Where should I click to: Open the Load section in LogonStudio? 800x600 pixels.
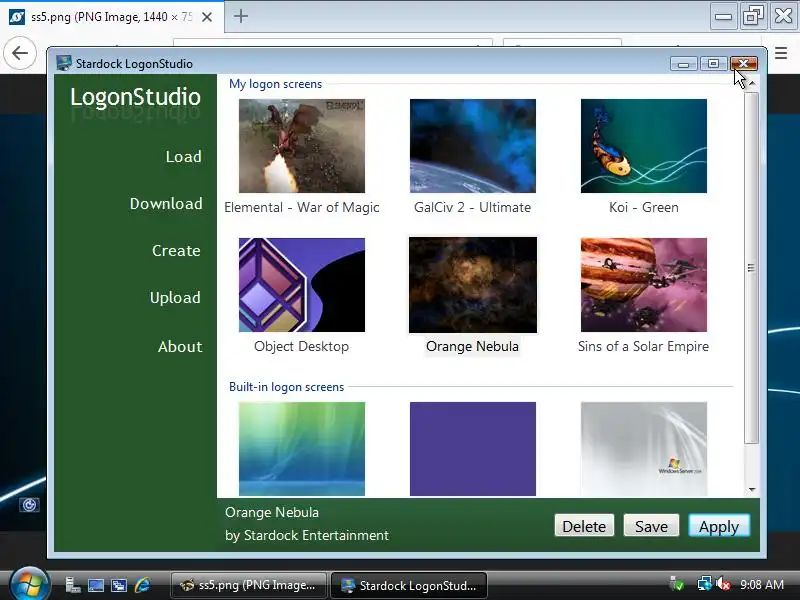point(183,157)
